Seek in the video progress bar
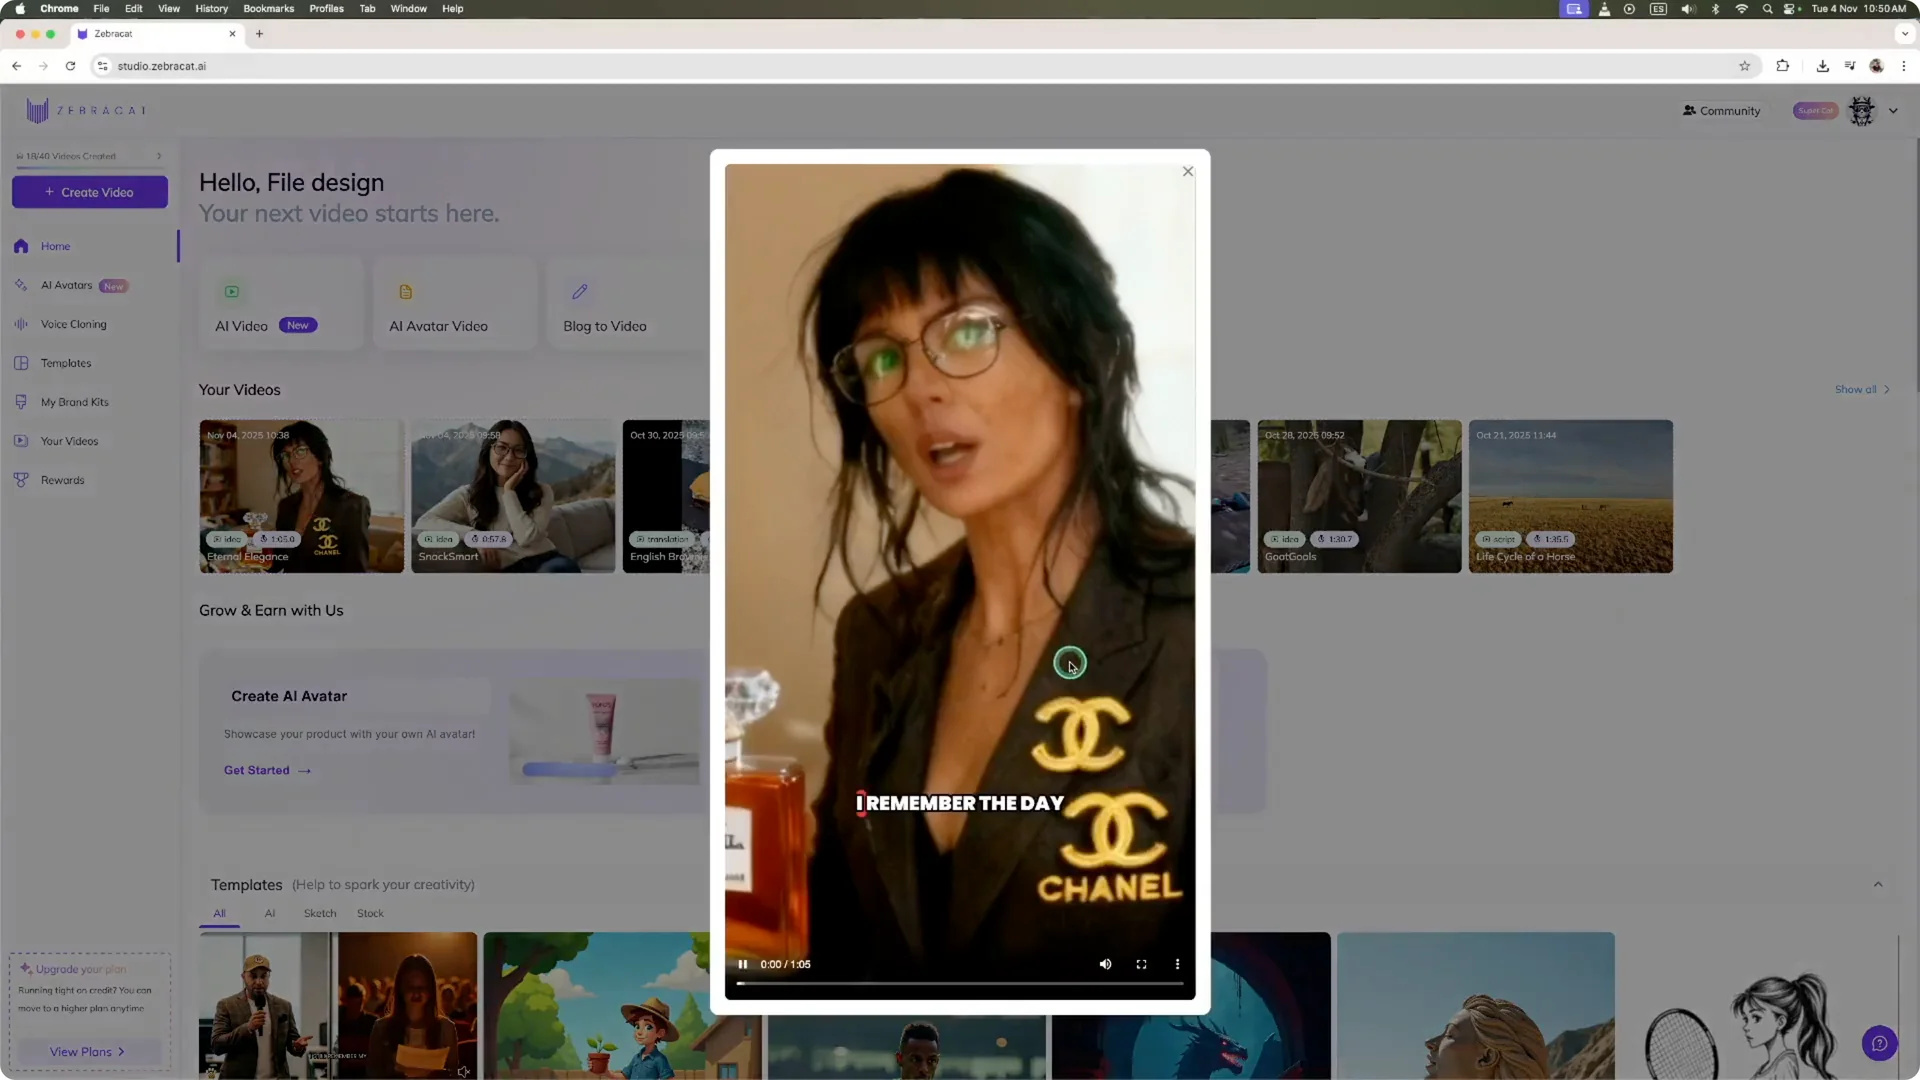The image size is (1920, 1080). click(959, 984)
